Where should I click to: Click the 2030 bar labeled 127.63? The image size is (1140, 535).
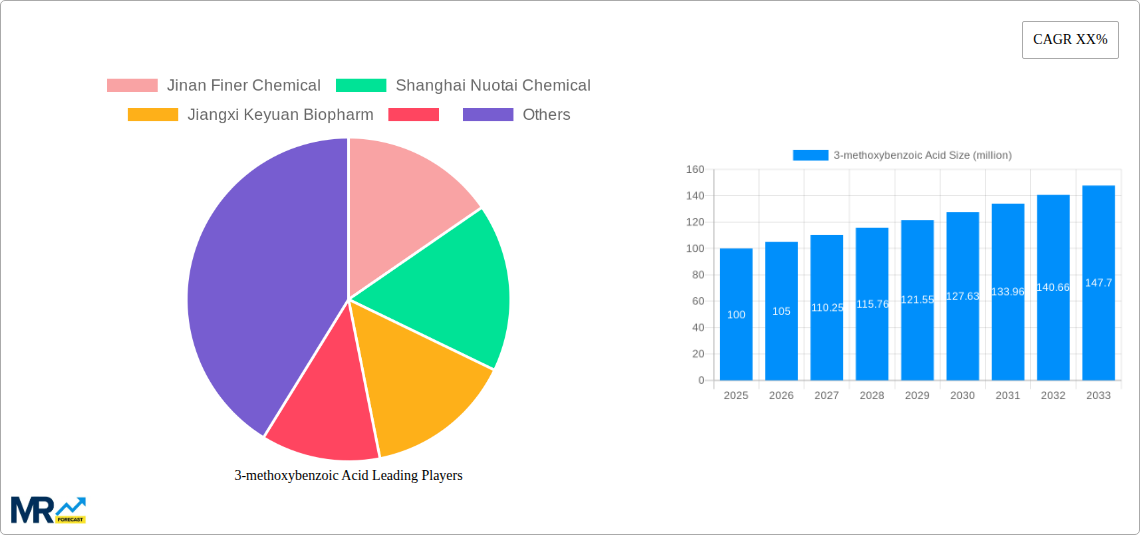[963, 296]
